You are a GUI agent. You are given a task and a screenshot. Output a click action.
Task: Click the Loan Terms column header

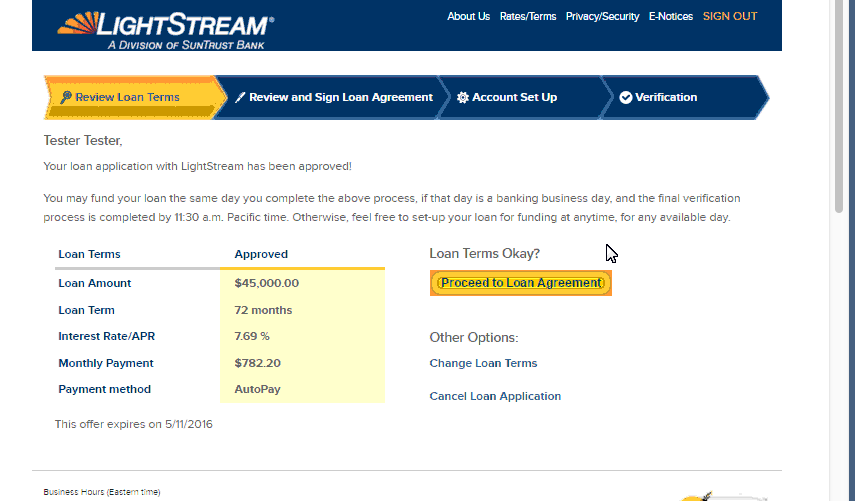[89, 254]
